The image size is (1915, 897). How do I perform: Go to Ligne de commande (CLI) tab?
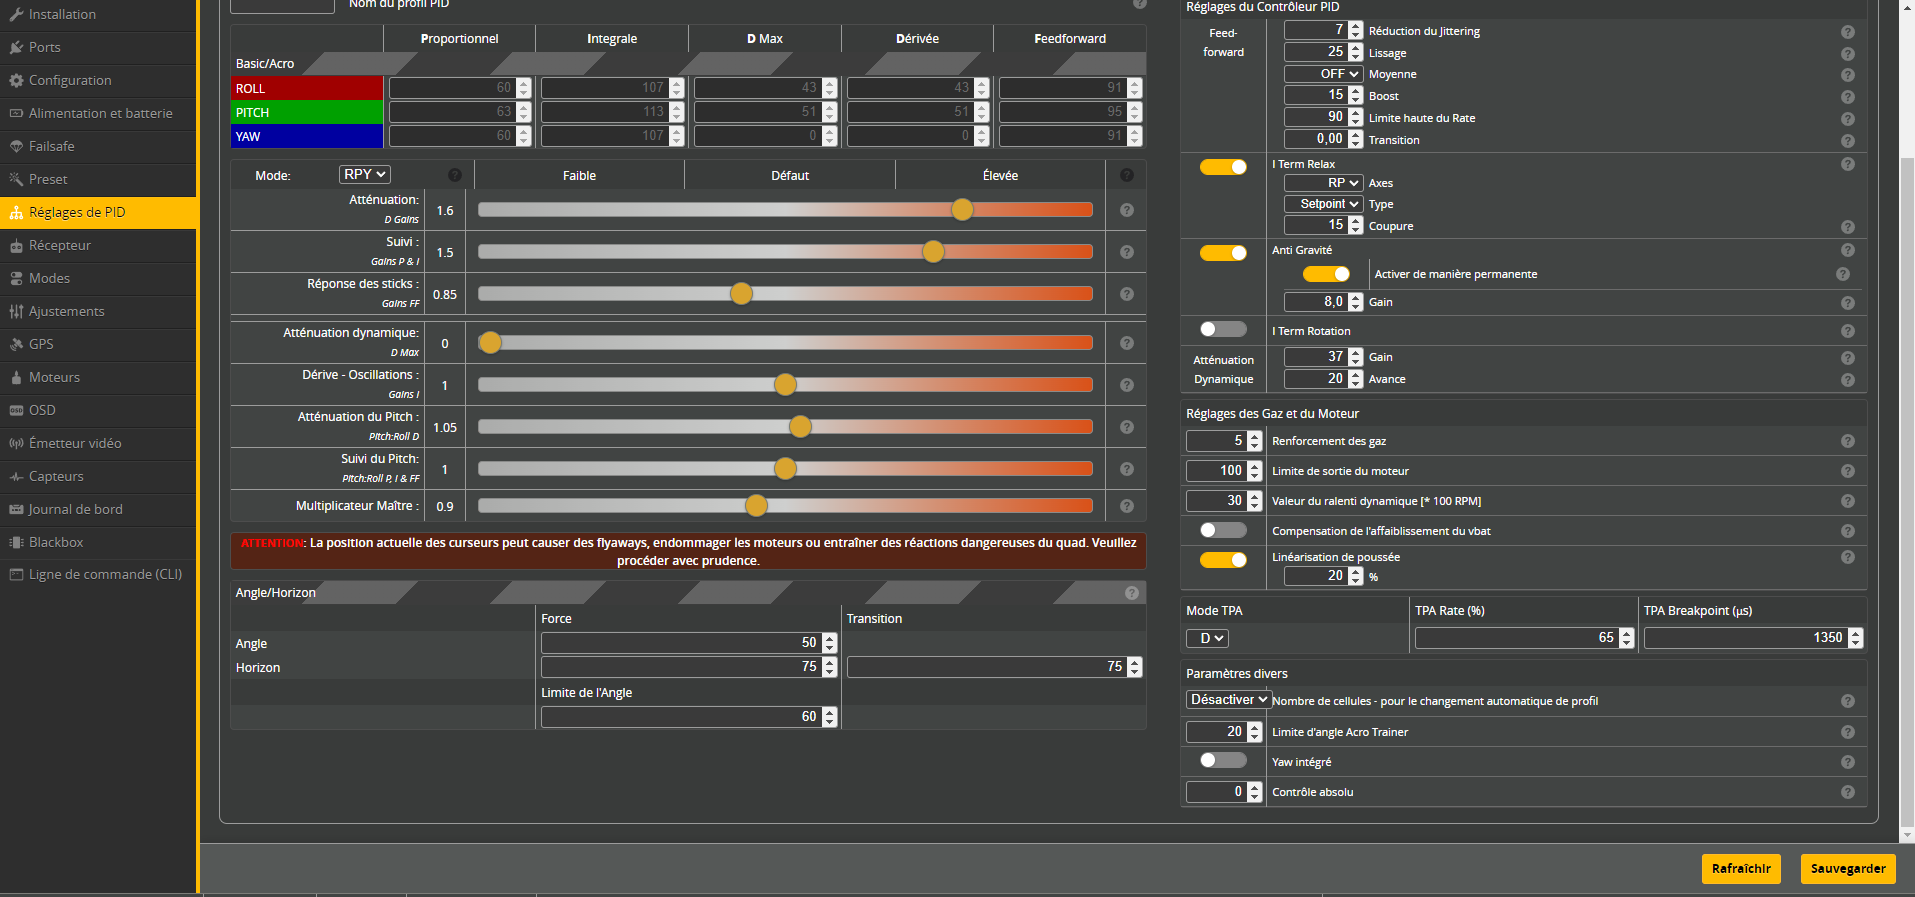[105, 574]
